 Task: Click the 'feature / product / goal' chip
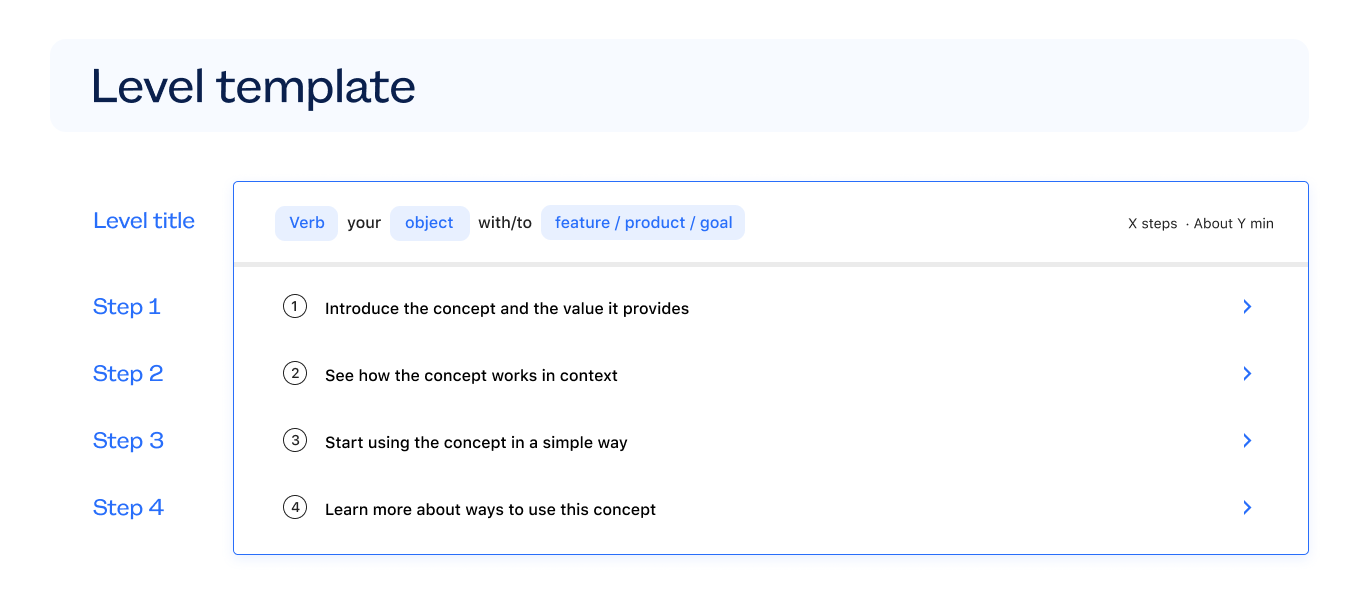coord(643,223)
